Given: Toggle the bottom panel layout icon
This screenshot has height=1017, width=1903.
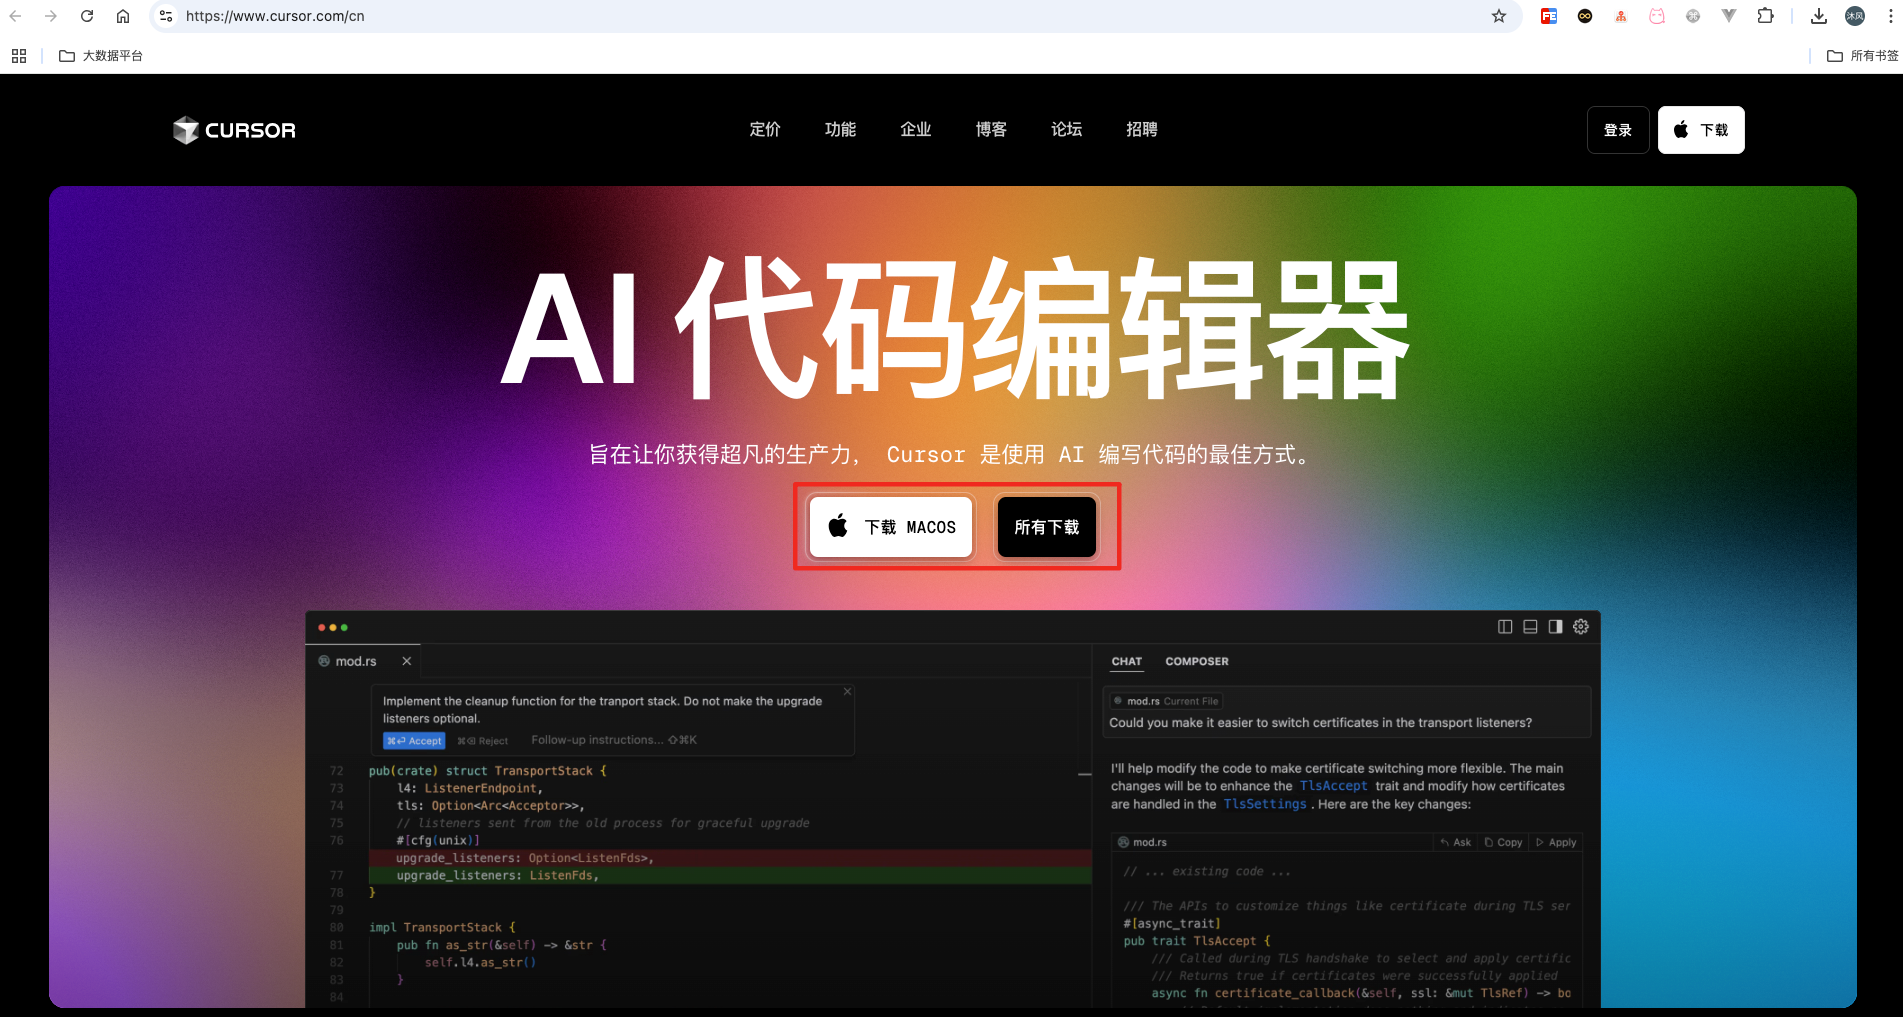Looking at the screenshot, I should [x=1530, y=627].
